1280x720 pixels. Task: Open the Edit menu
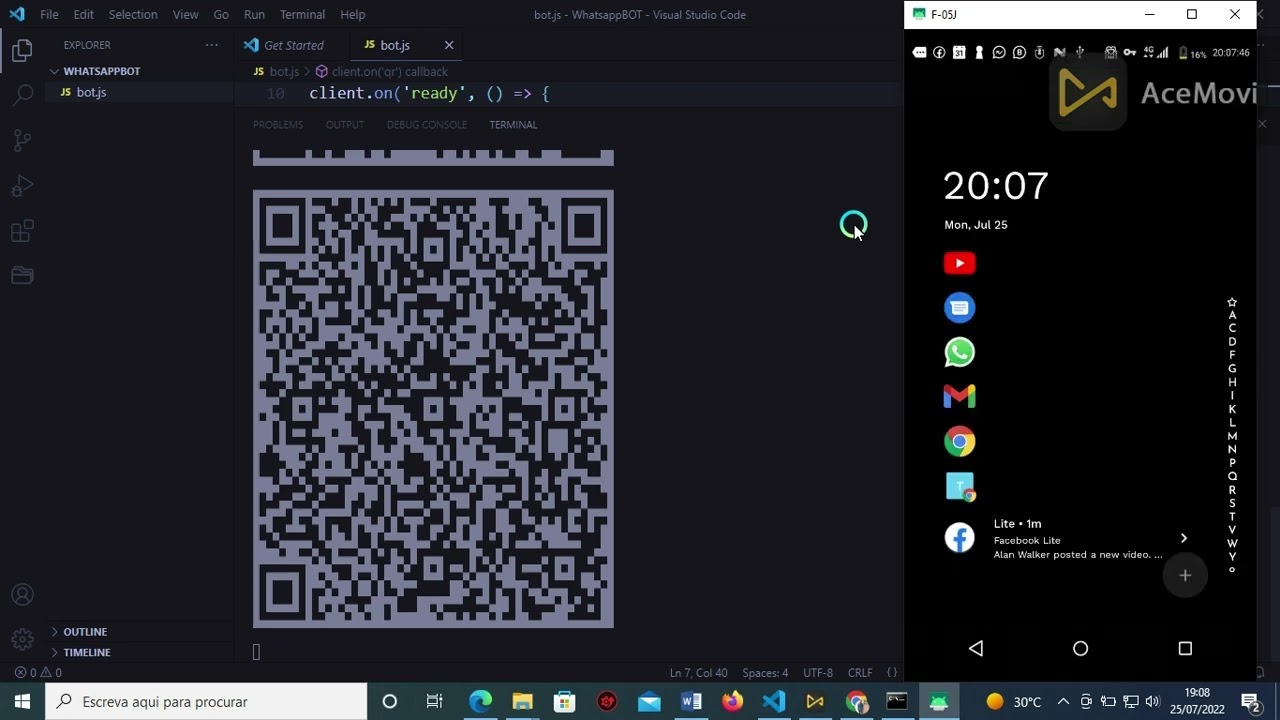click(83, 14)
